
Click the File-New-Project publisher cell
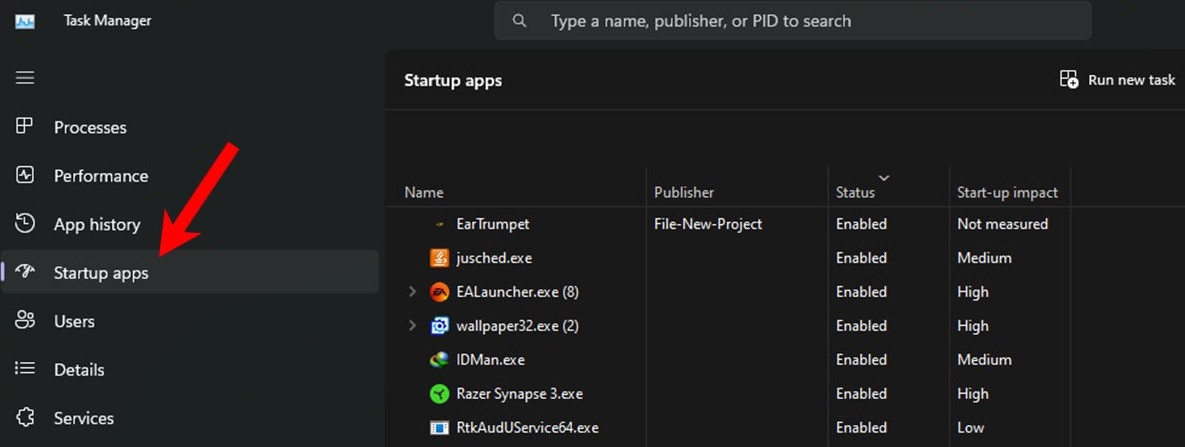pyautogui.click(x=708, y=224)
